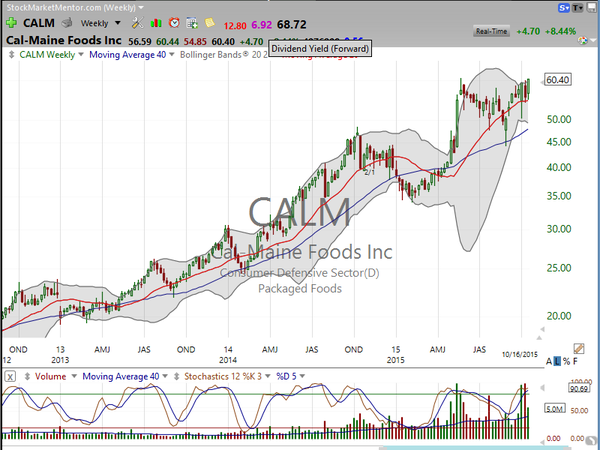Click the 90.69 stochastics value label
Screen dimensions: 600x450
click(579, 389)
